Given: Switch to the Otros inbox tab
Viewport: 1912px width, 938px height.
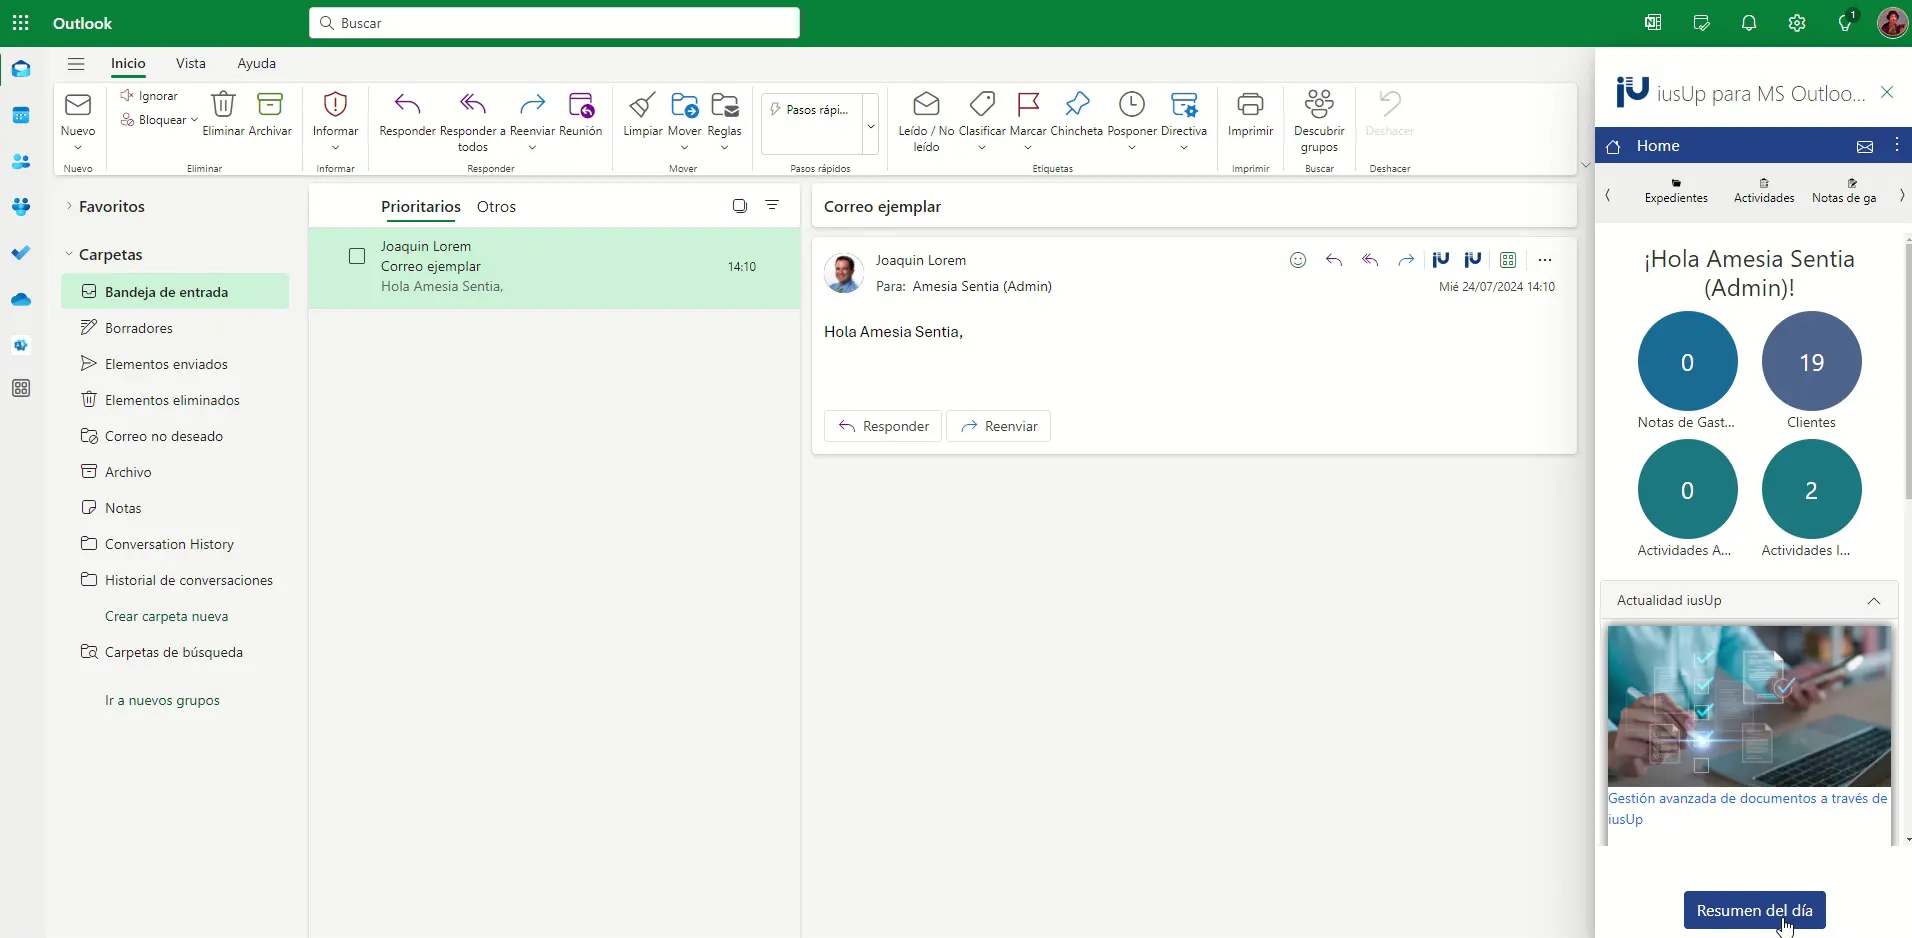Looking at the screenshot, I should 496,207.
